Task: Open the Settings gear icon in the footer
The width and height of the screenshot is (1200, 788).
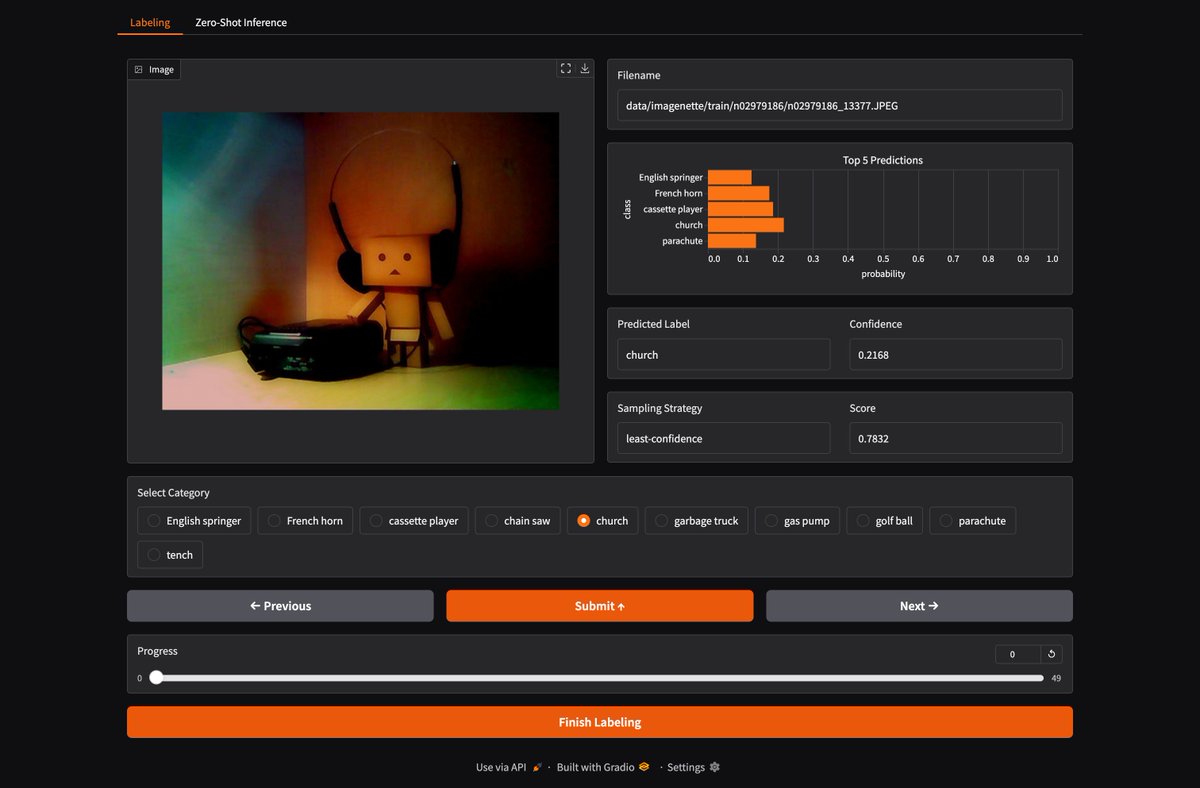Action: 714,767
